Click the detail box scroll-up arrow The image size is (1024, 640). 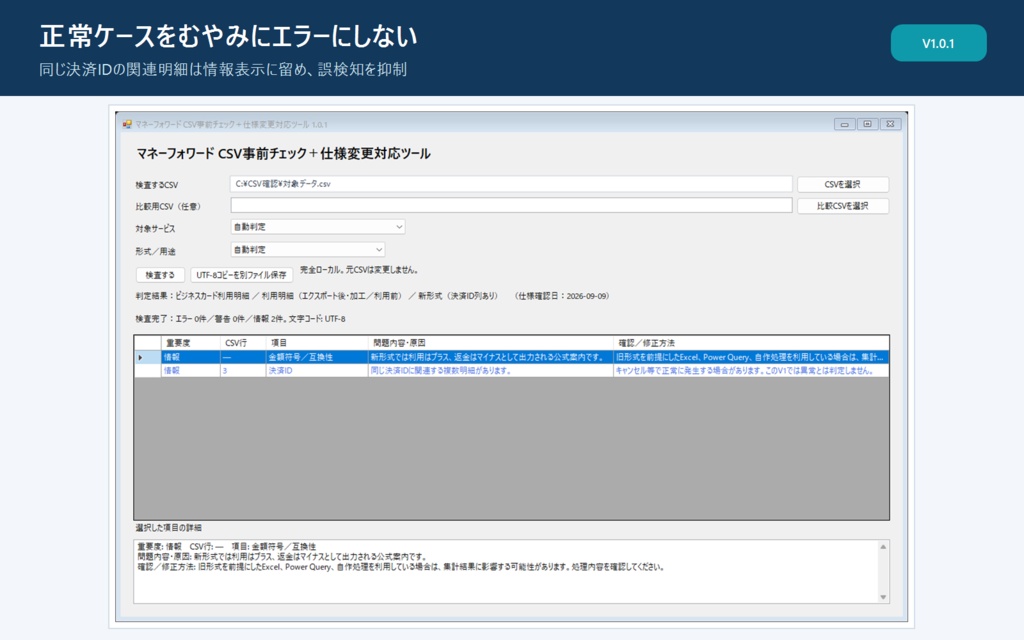(883, 547)
